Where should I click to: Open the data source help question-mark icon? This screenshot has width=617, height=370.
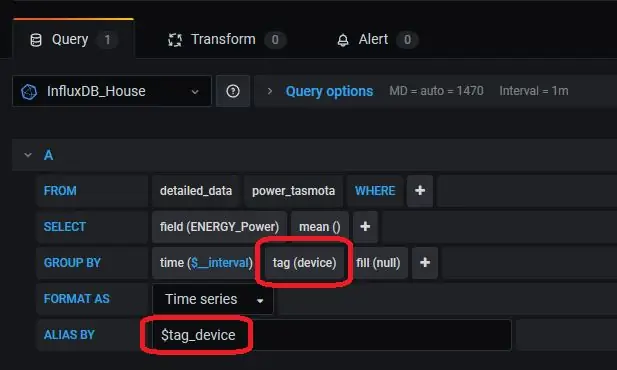(x=233, y=91)
